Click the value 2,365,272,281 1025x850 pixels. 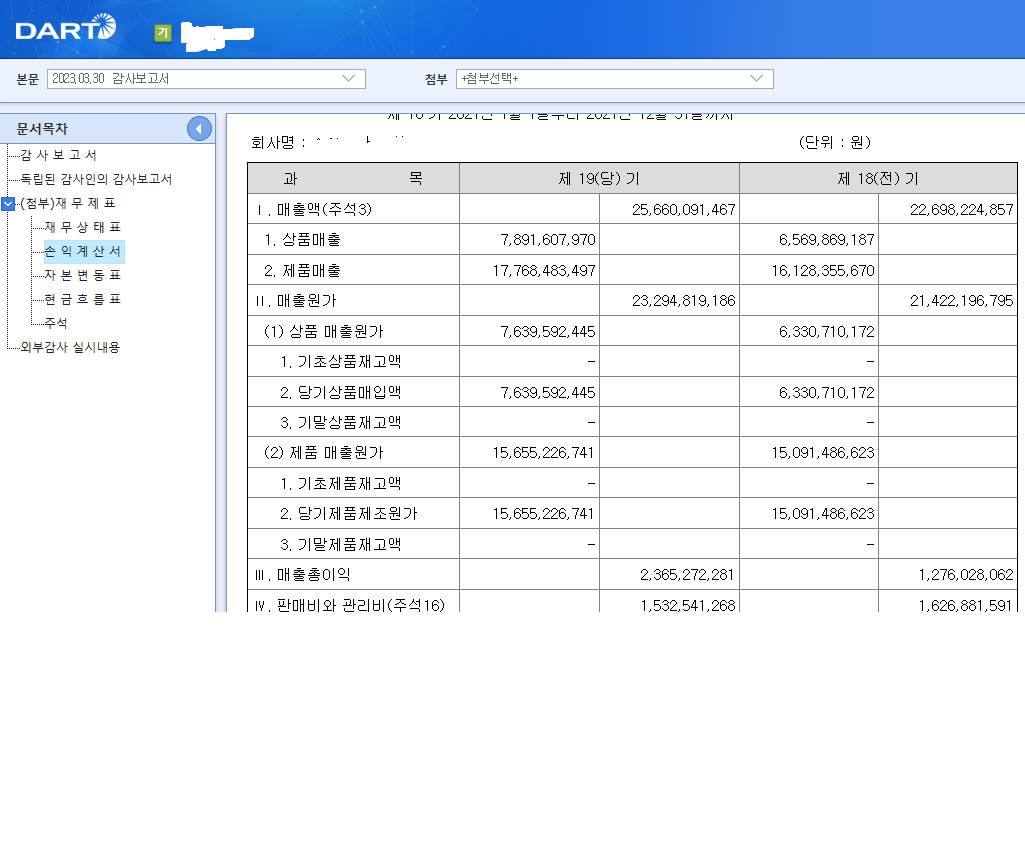coord(687,575)
